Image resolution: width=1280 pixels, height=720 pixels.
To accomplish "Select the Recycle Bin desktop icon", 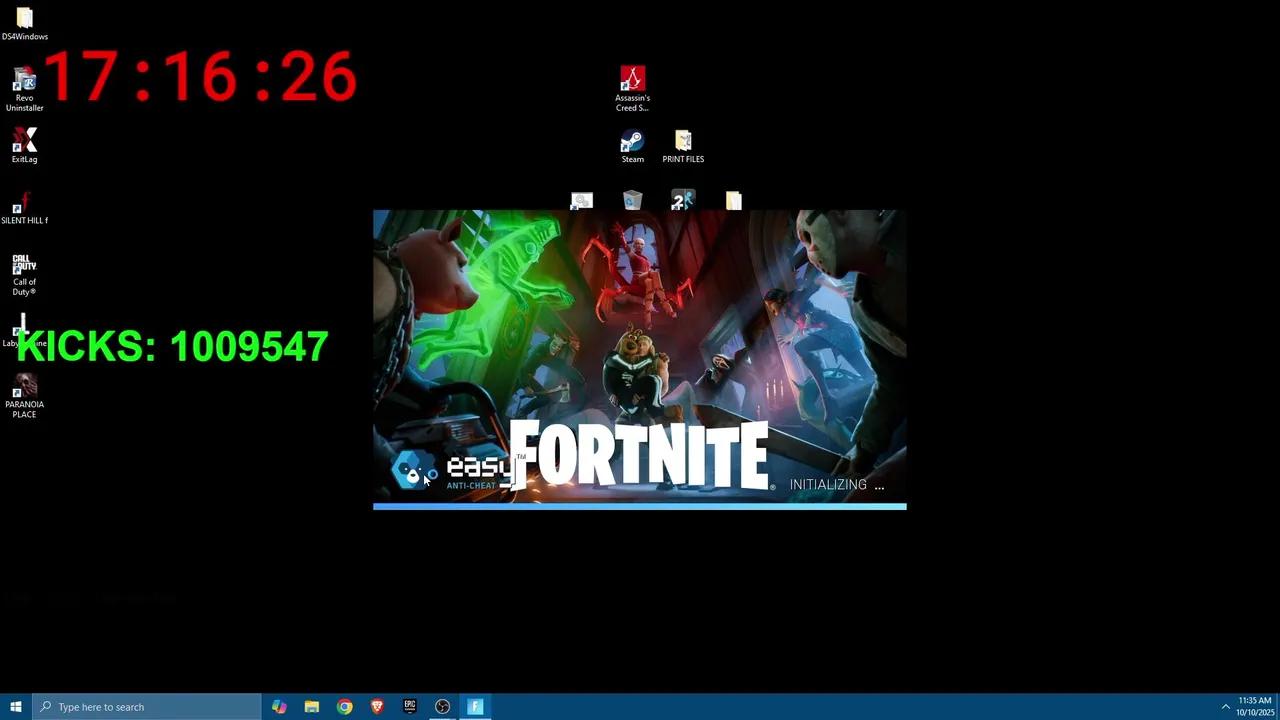I will point(632,201).
